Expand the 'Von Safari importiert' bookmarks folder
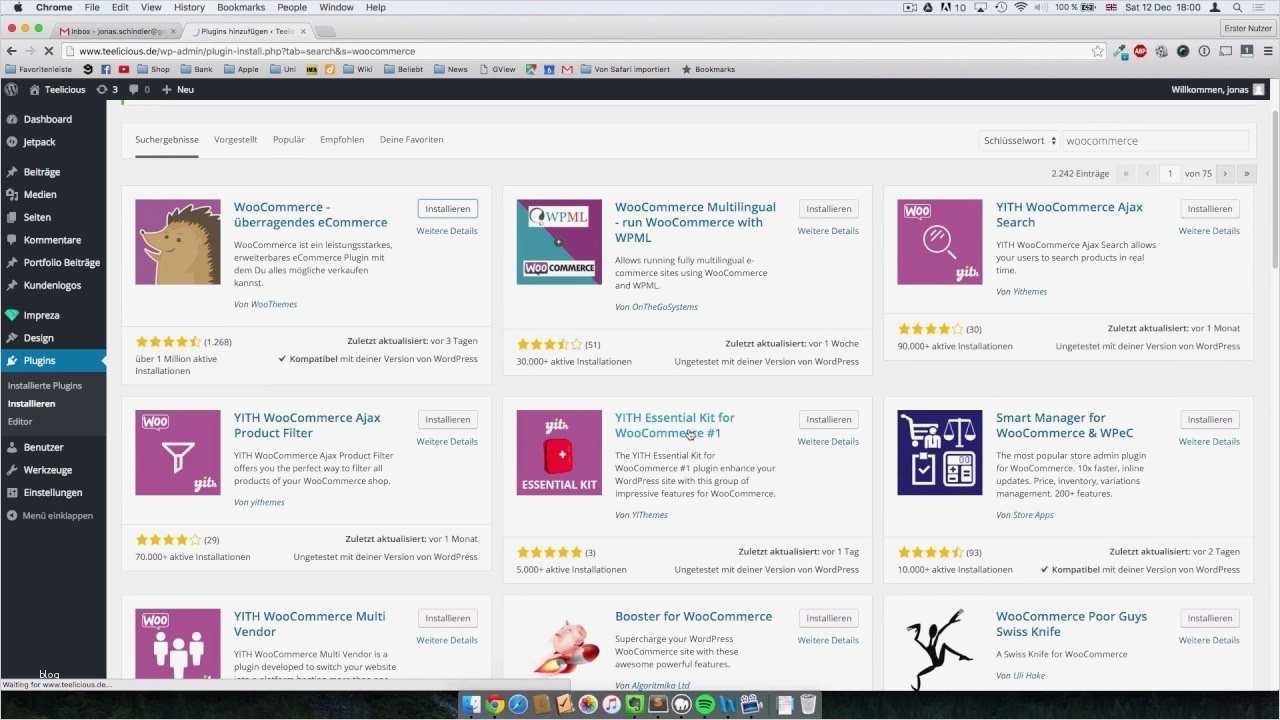Viewport: 1280px width, 720px height. (x=624, y=69)
